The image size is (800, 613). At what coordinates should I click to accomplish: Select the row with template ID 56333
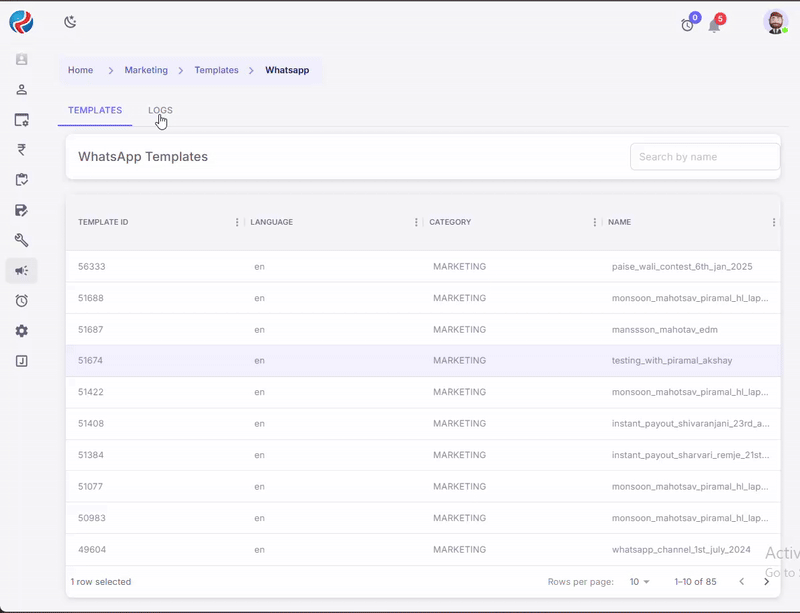[400, 267]
